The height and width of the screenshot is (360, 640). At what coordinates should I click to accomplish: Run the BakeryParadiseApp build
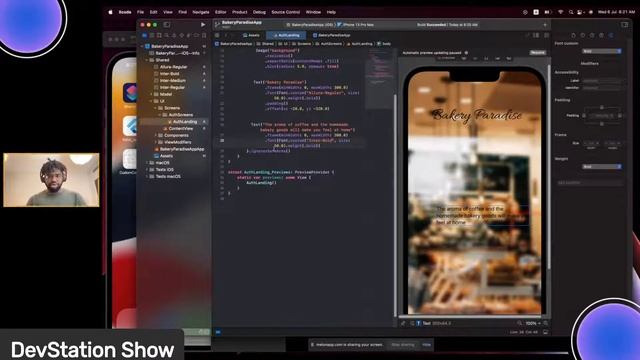pos(203,25)
